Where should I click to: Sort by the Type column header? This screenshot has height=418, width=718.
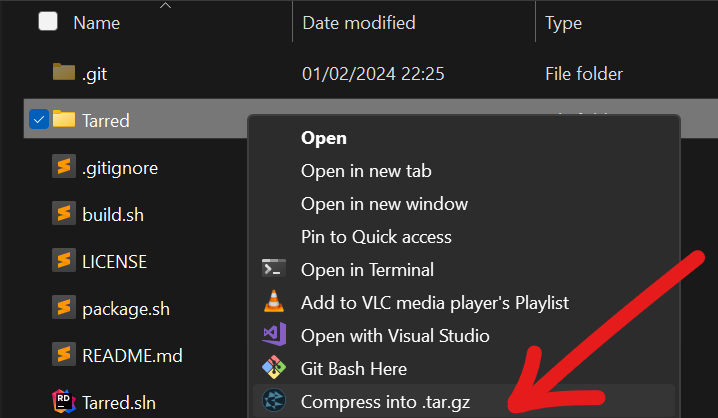(x=563, y=22)
